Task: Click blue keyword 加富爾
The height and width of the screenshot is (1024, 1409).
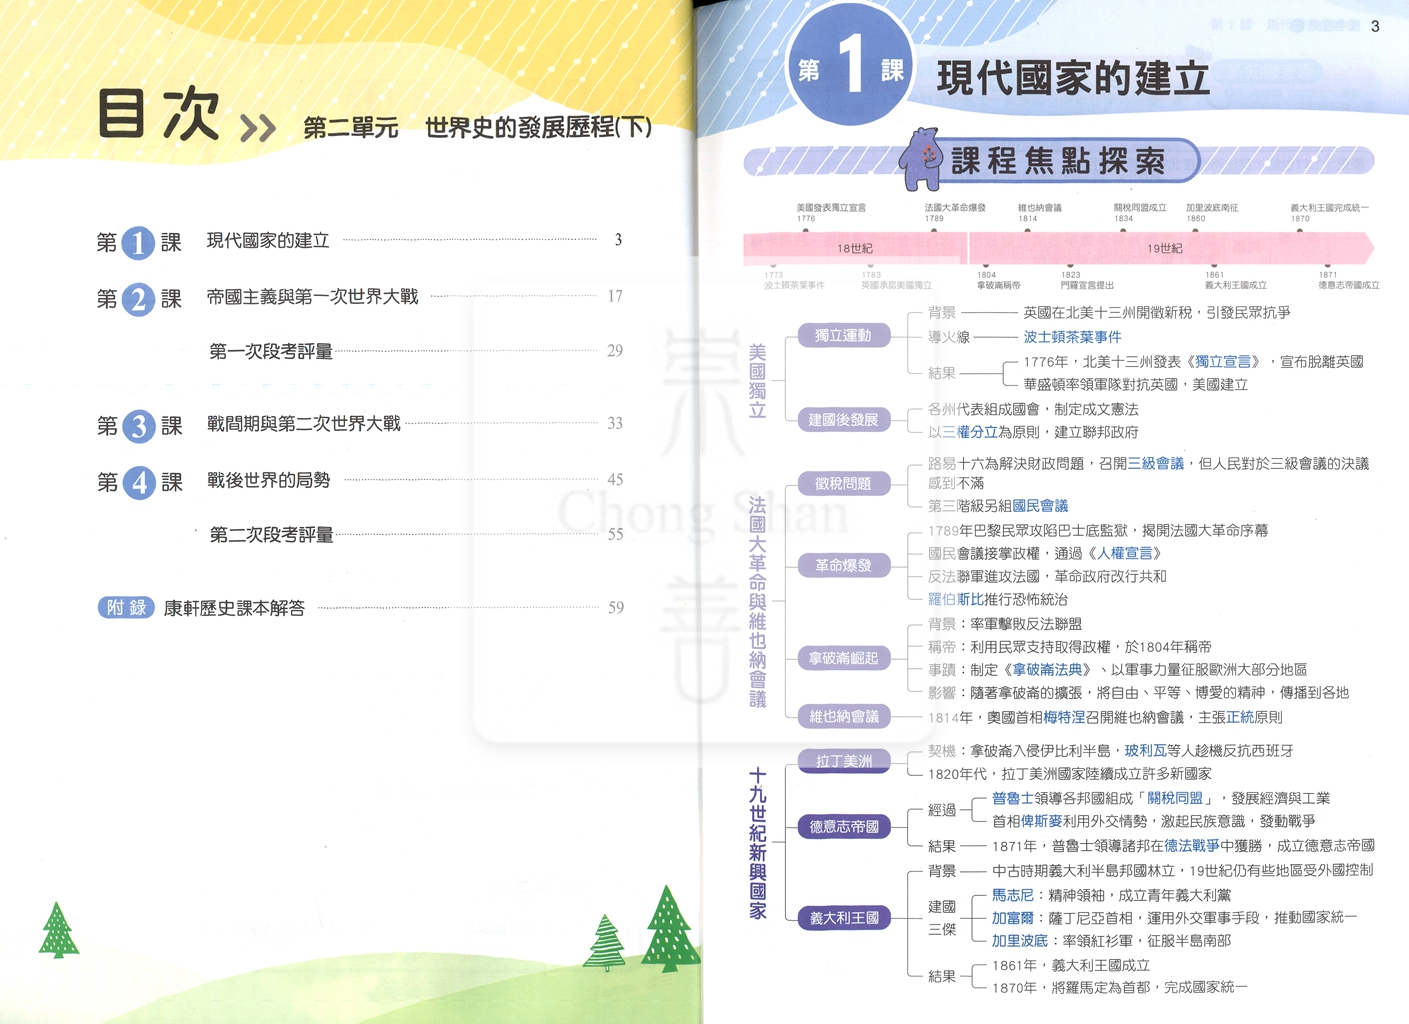Action: pos(1013,918)
